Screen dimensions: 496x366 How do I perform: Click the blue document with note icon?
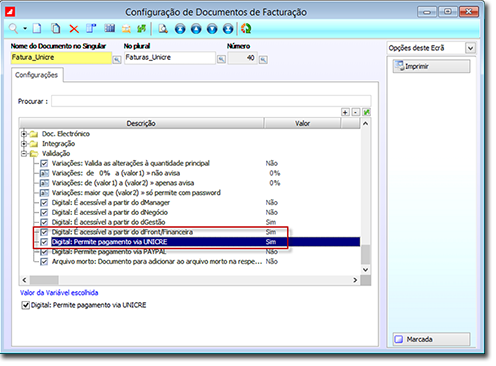(x=91, y=29)
